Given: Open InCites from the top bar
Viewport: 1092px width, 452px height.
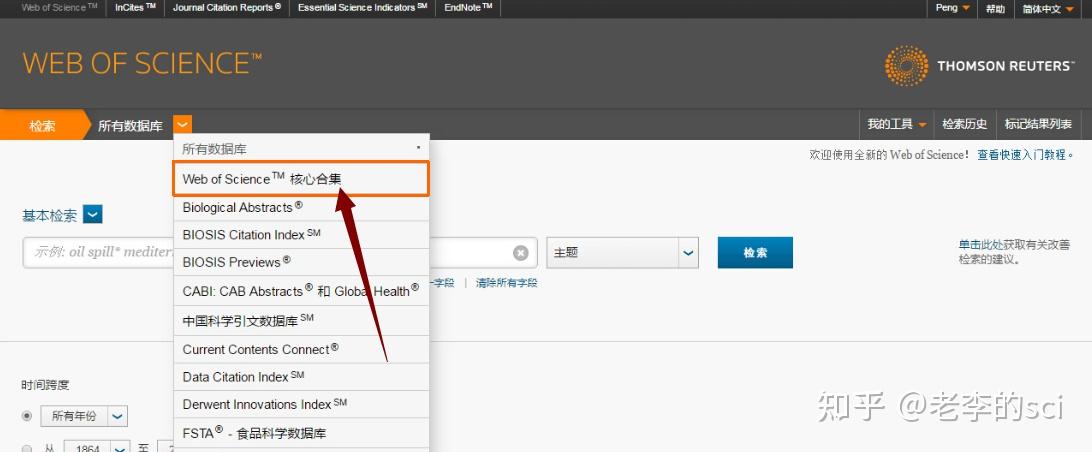Looking at the screenshot, I should pyautogui.click(x=135, y=8).
